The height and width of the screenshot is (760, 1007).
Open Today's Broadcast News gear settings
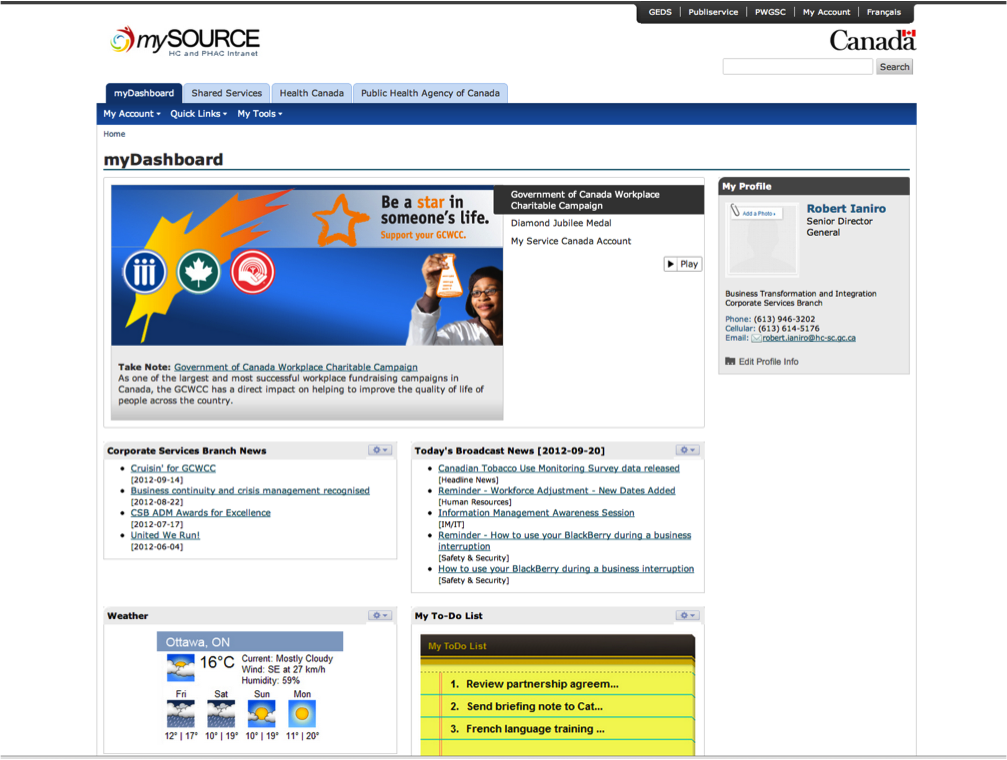click(687, 450)
